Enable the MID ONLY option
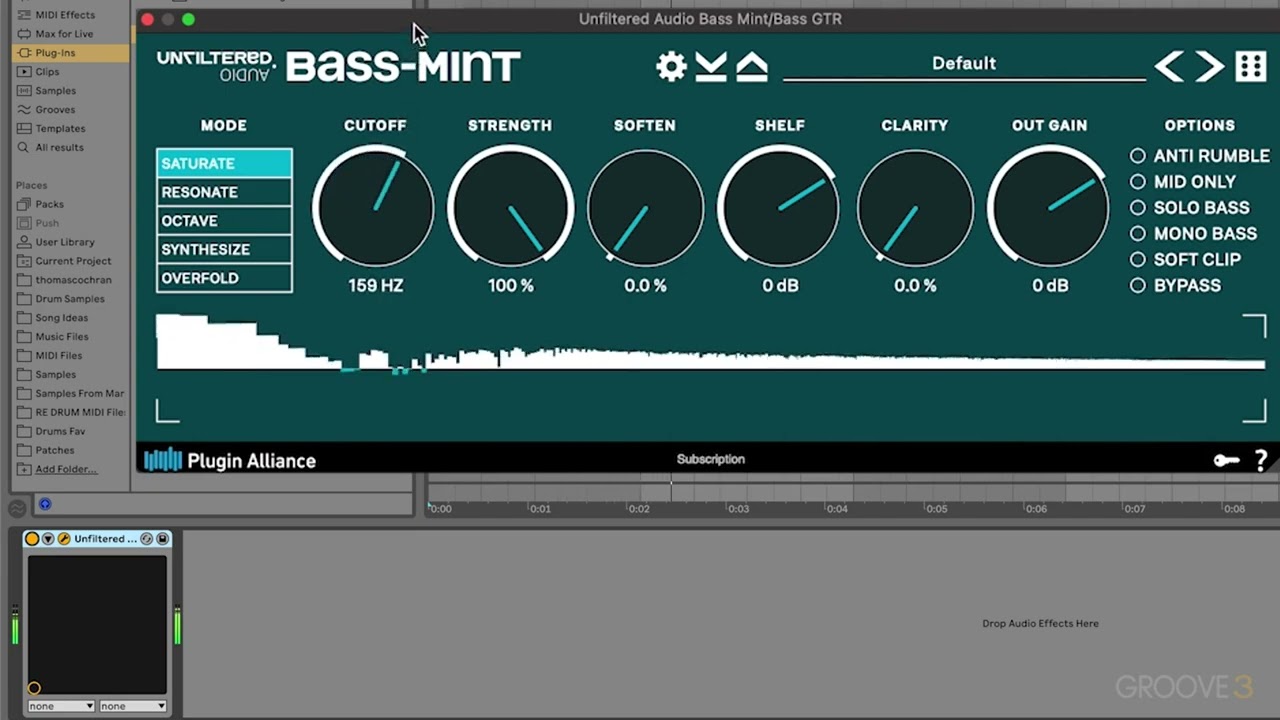 (x=1182, y=182)
